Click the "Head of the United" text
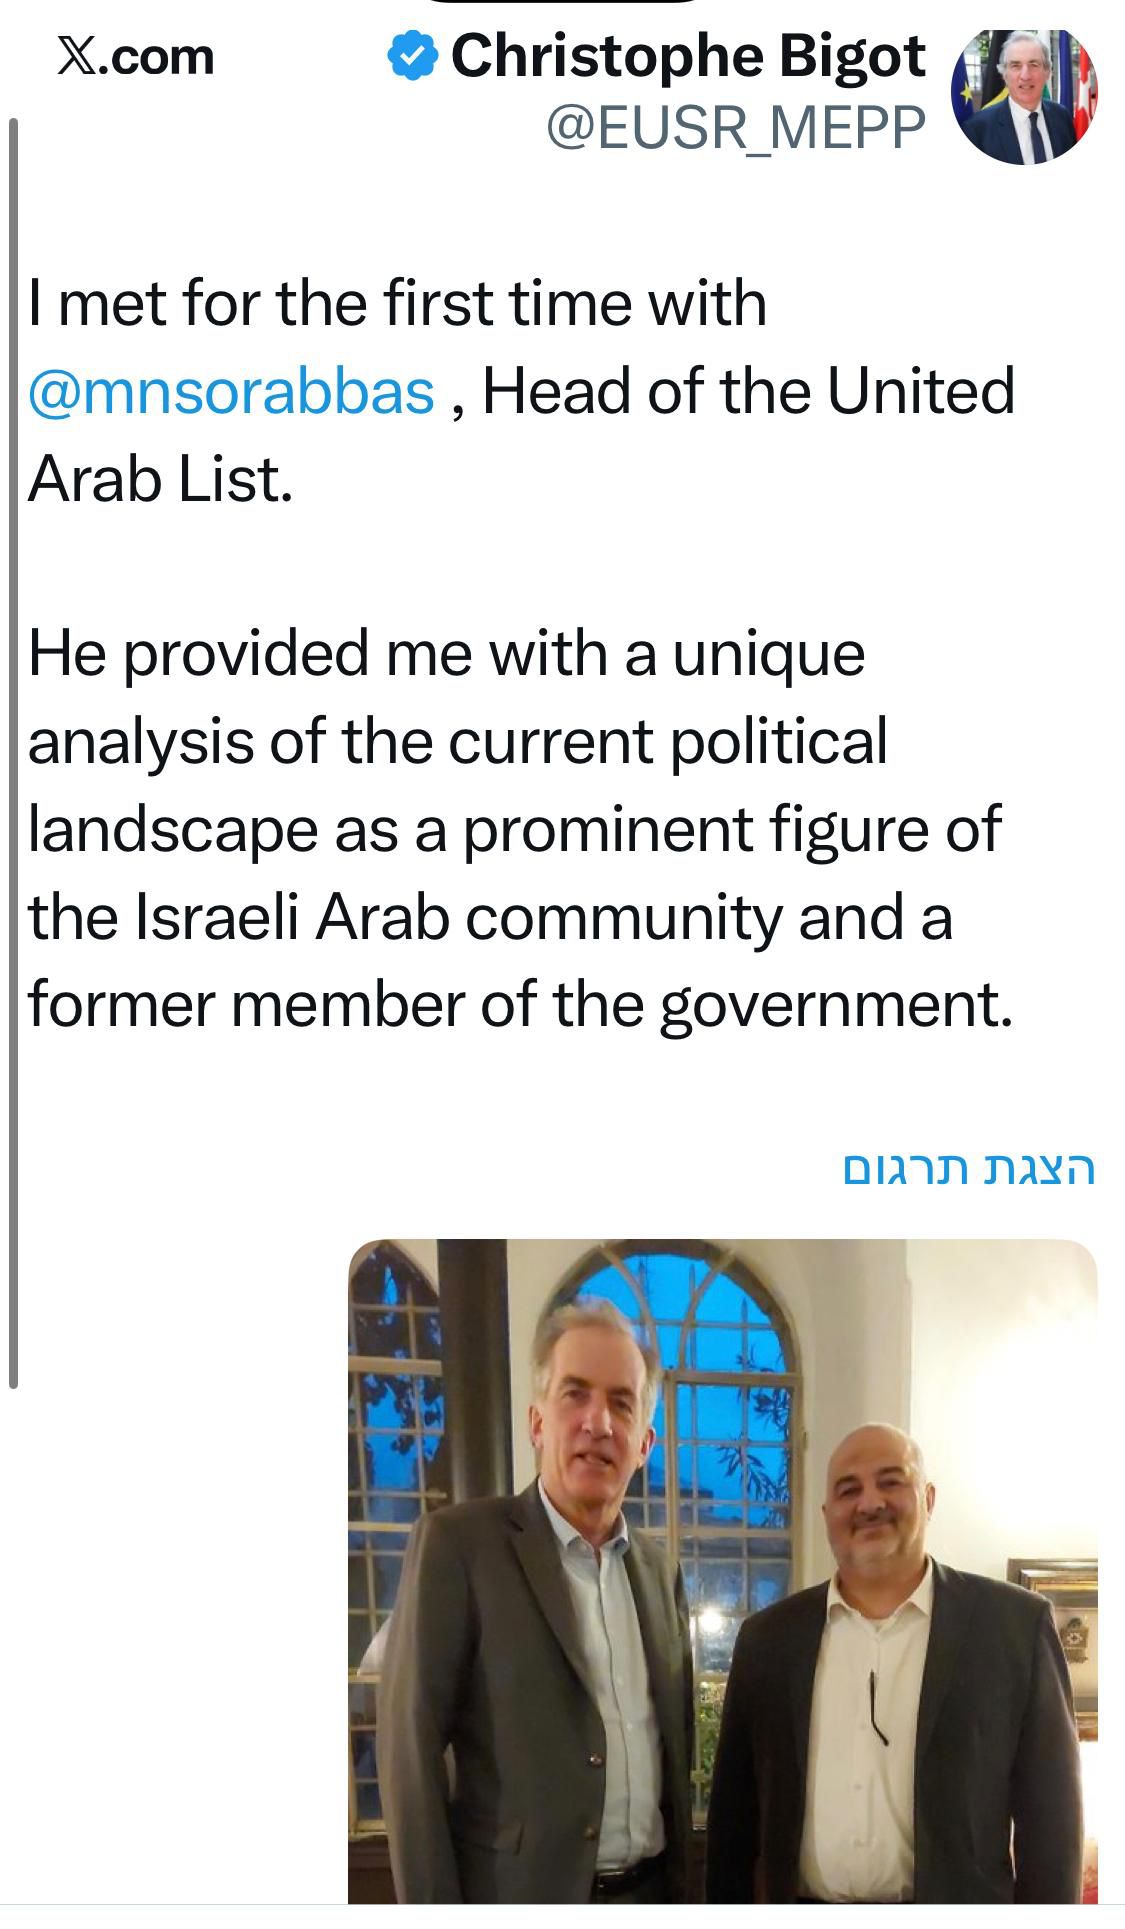Screen dimensions: 1125x1929 (x=748, y=391)
